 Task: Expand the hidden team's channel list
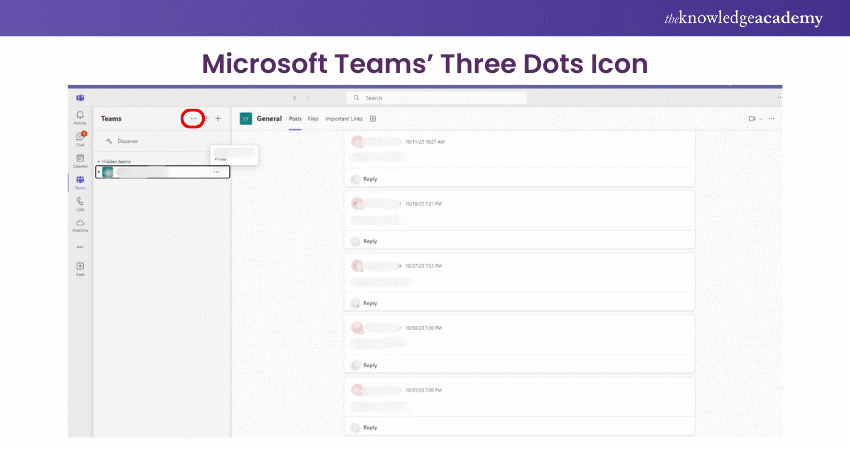[x=99, y=172]
